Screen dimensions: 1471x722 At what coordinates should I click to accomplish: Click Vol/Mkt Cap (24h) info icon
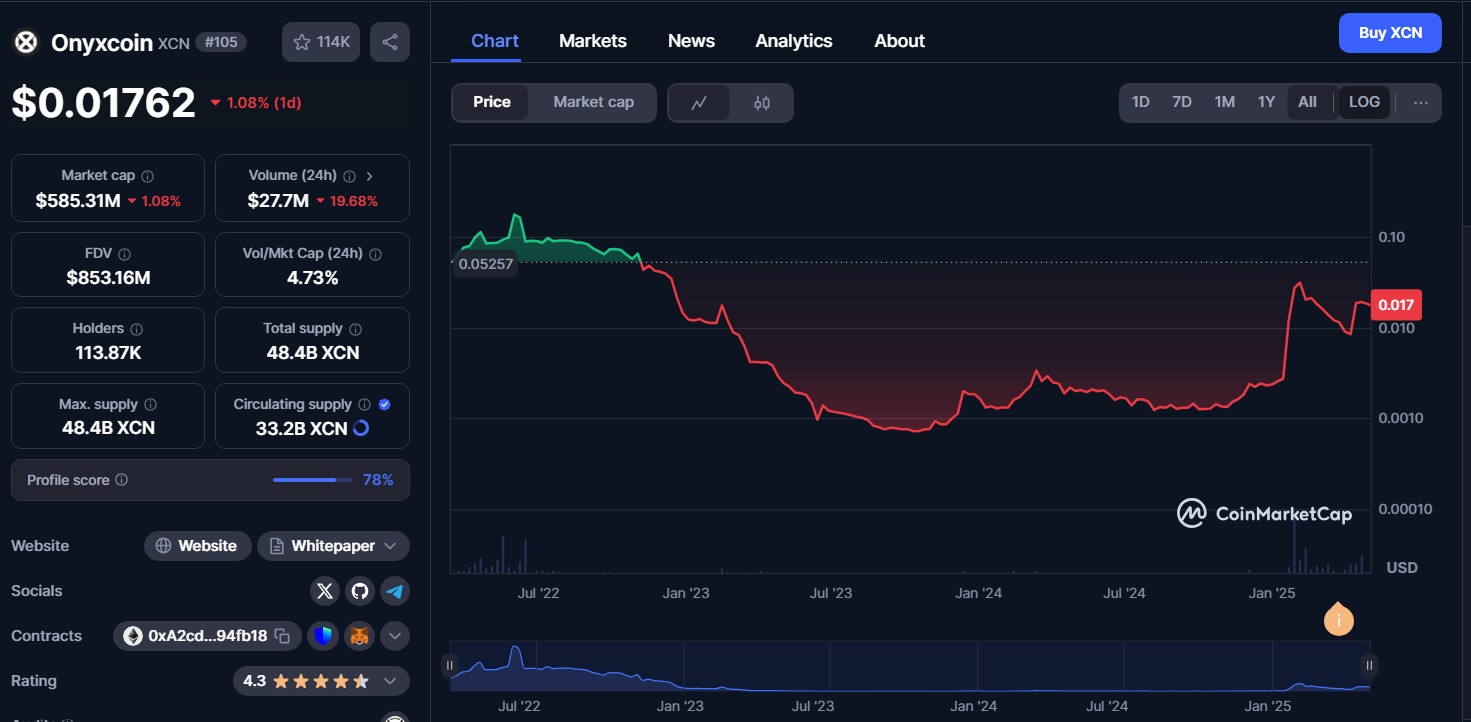pyautogui.click(x=376, y=254)
